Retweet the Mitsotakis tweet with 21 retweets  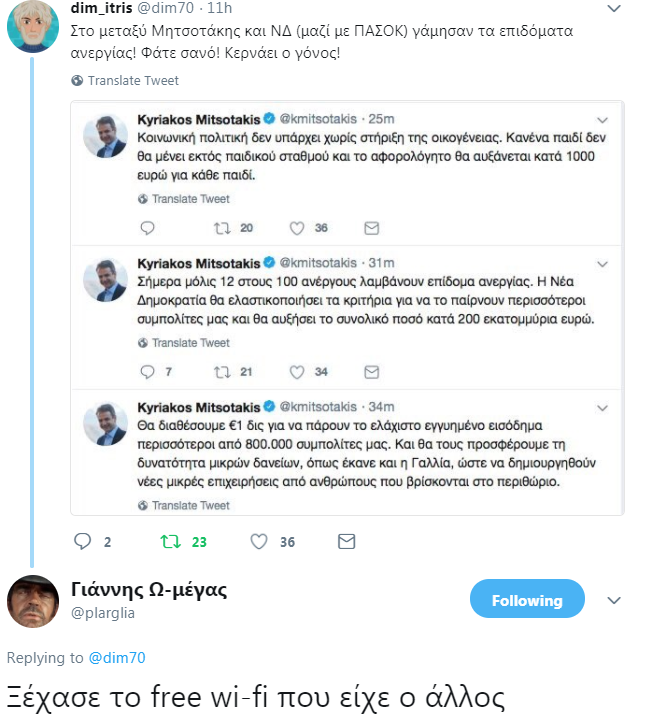[x=222, y=372]
